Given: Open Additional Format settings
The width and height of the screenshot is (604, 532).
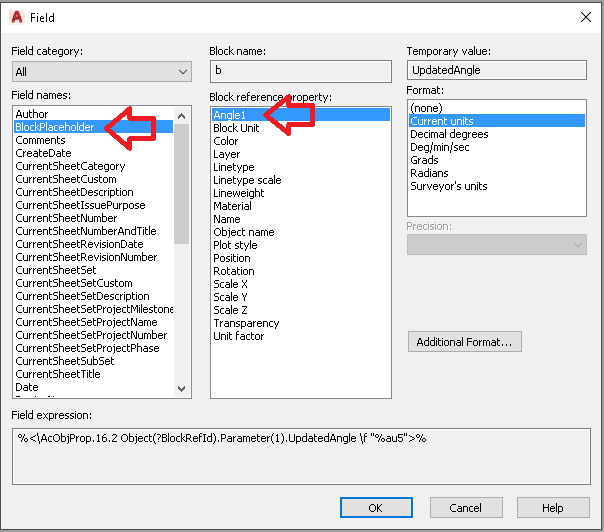Looking at the screenshot, I should pyautogui.click(x=465, y=342).
